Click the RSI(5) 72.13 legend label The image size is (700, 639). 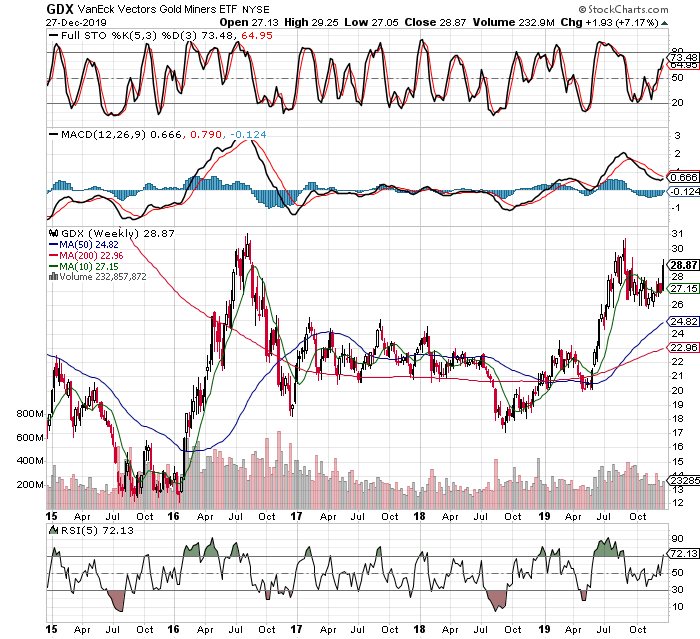tap(97, 530)
